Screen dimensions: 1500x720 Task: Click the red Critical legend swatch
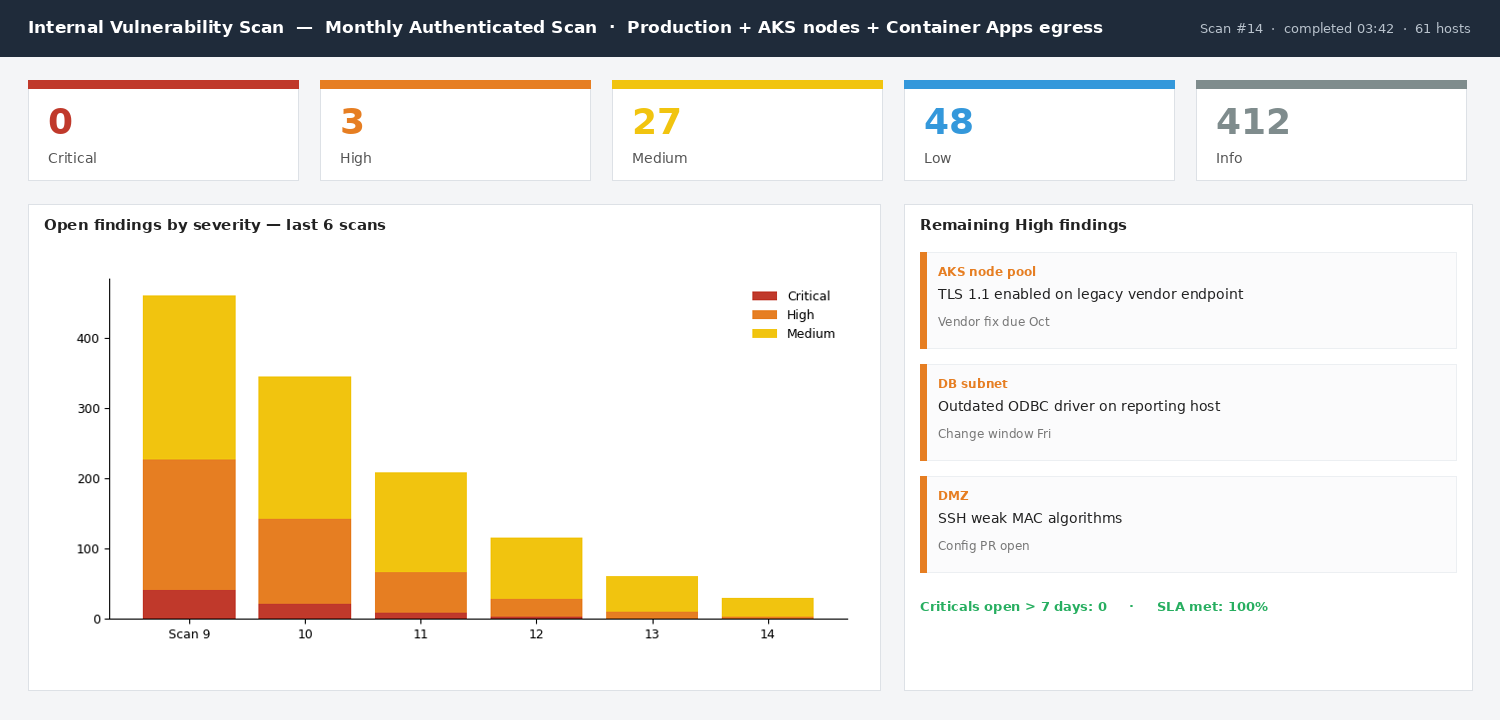tap(764, 296)
